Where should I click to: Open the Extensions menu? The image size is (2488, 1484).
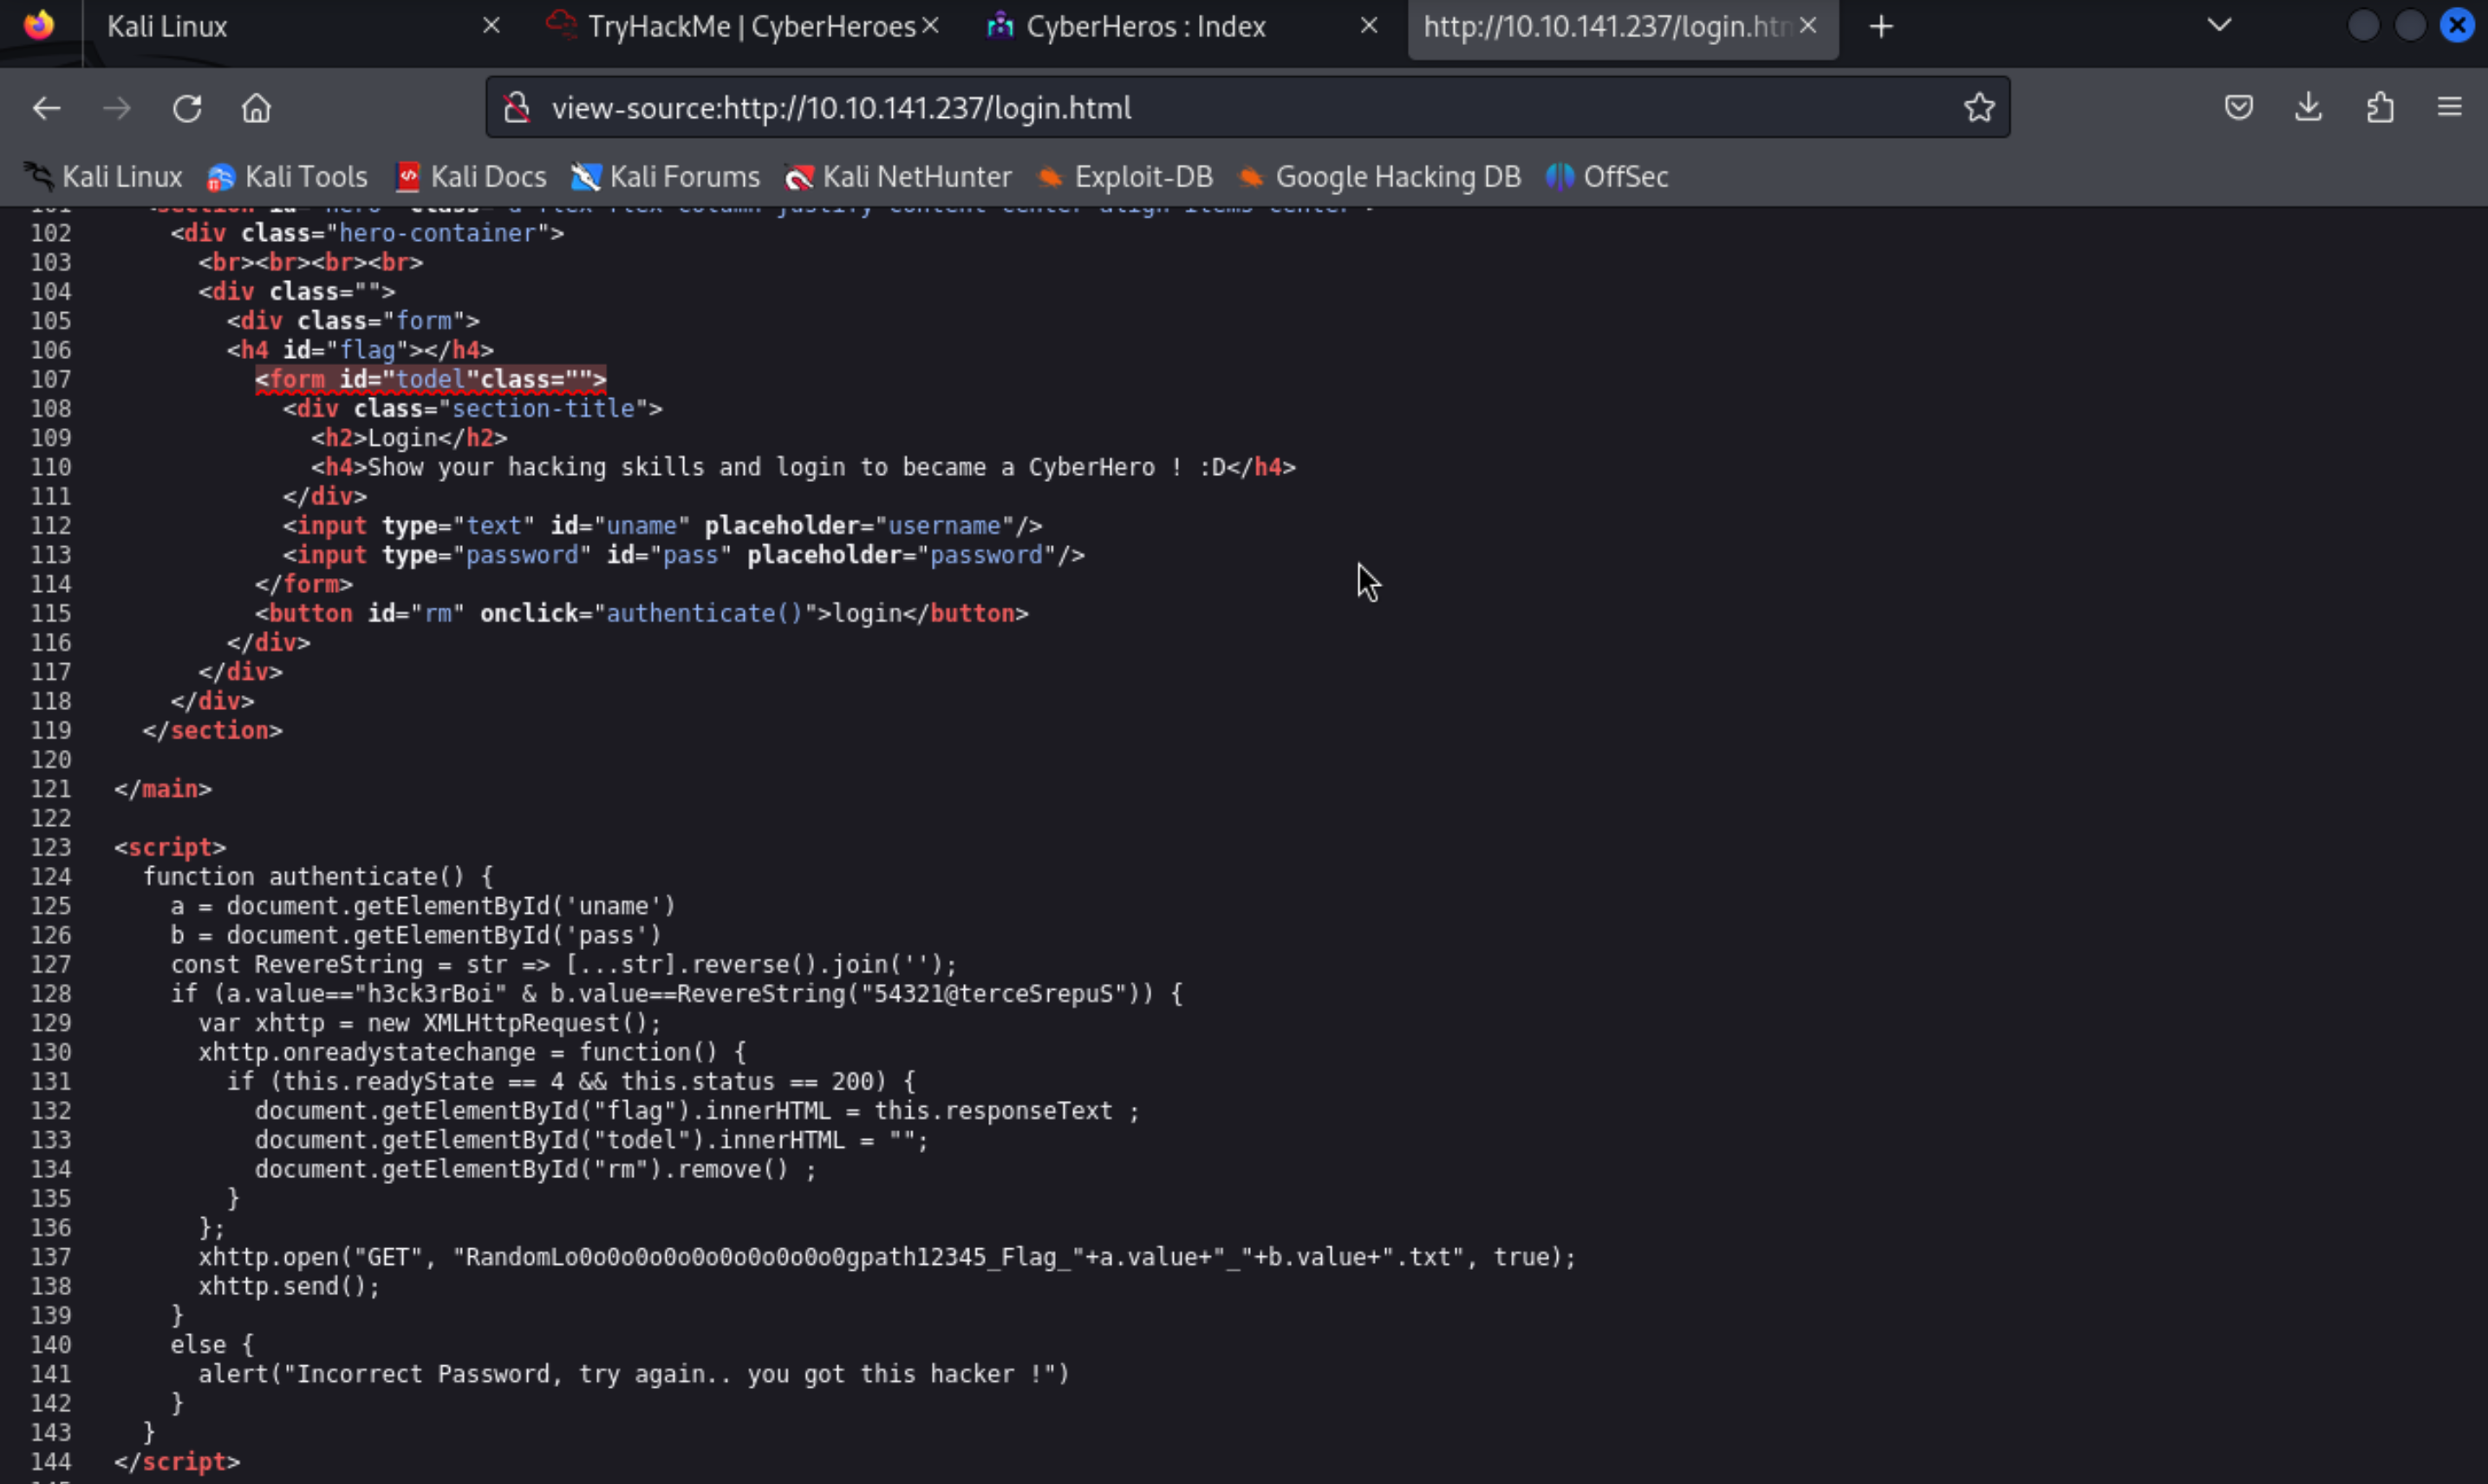pos(2379,107)
